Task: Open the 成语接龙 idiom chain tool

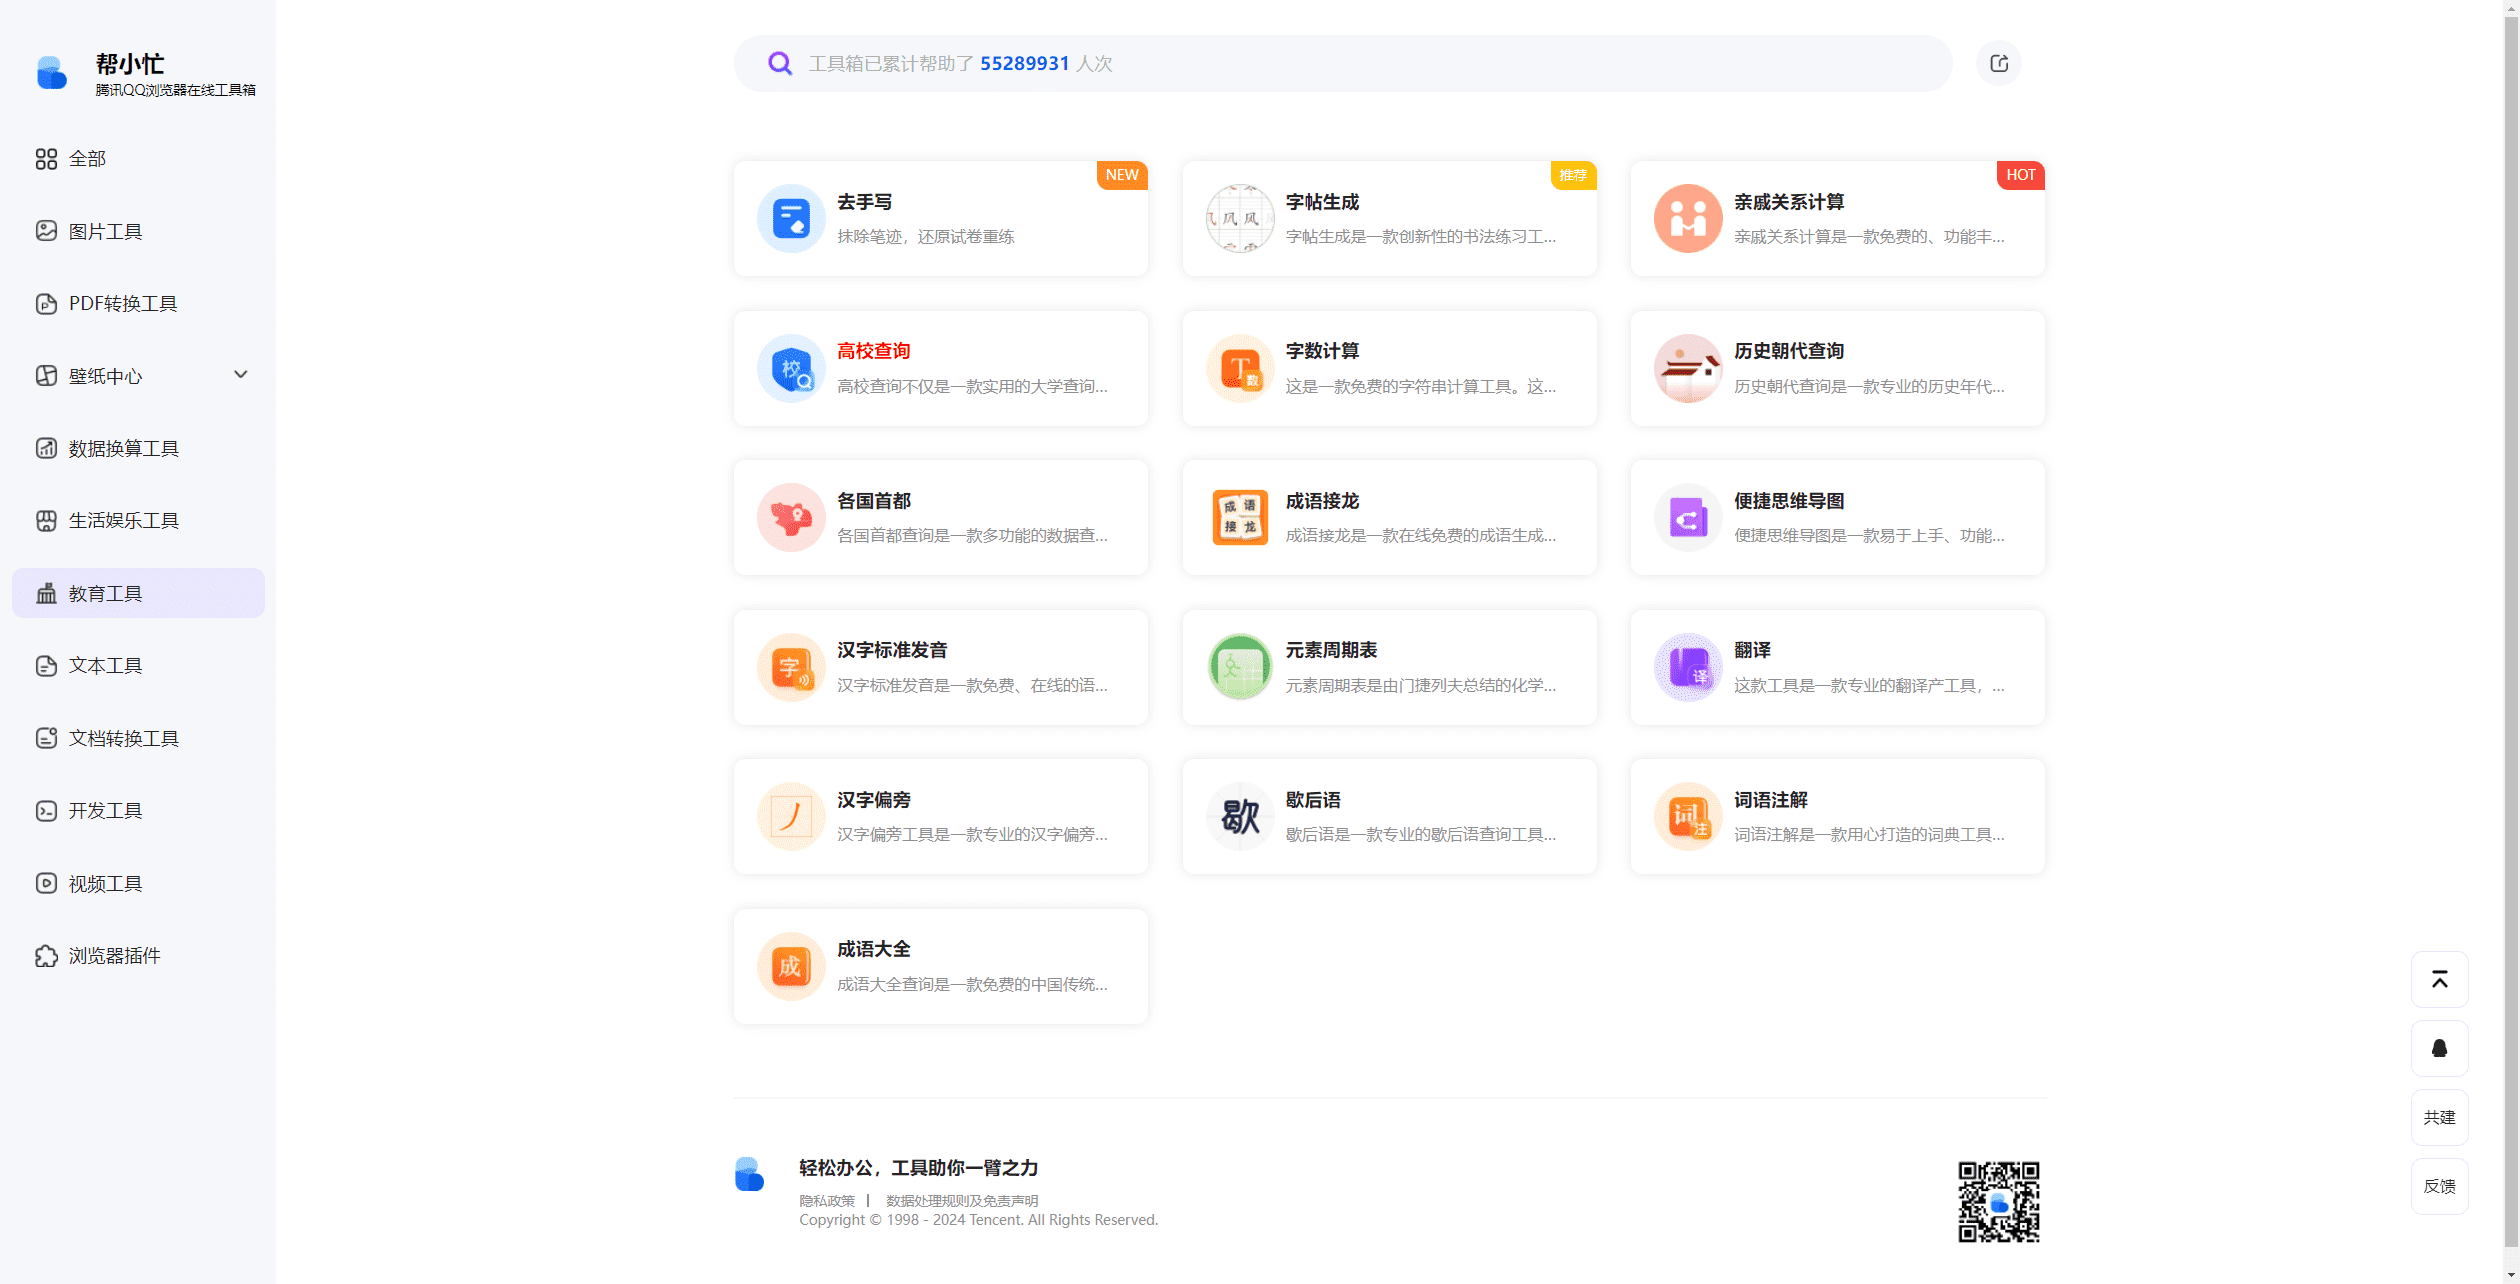Action: 1389,514
